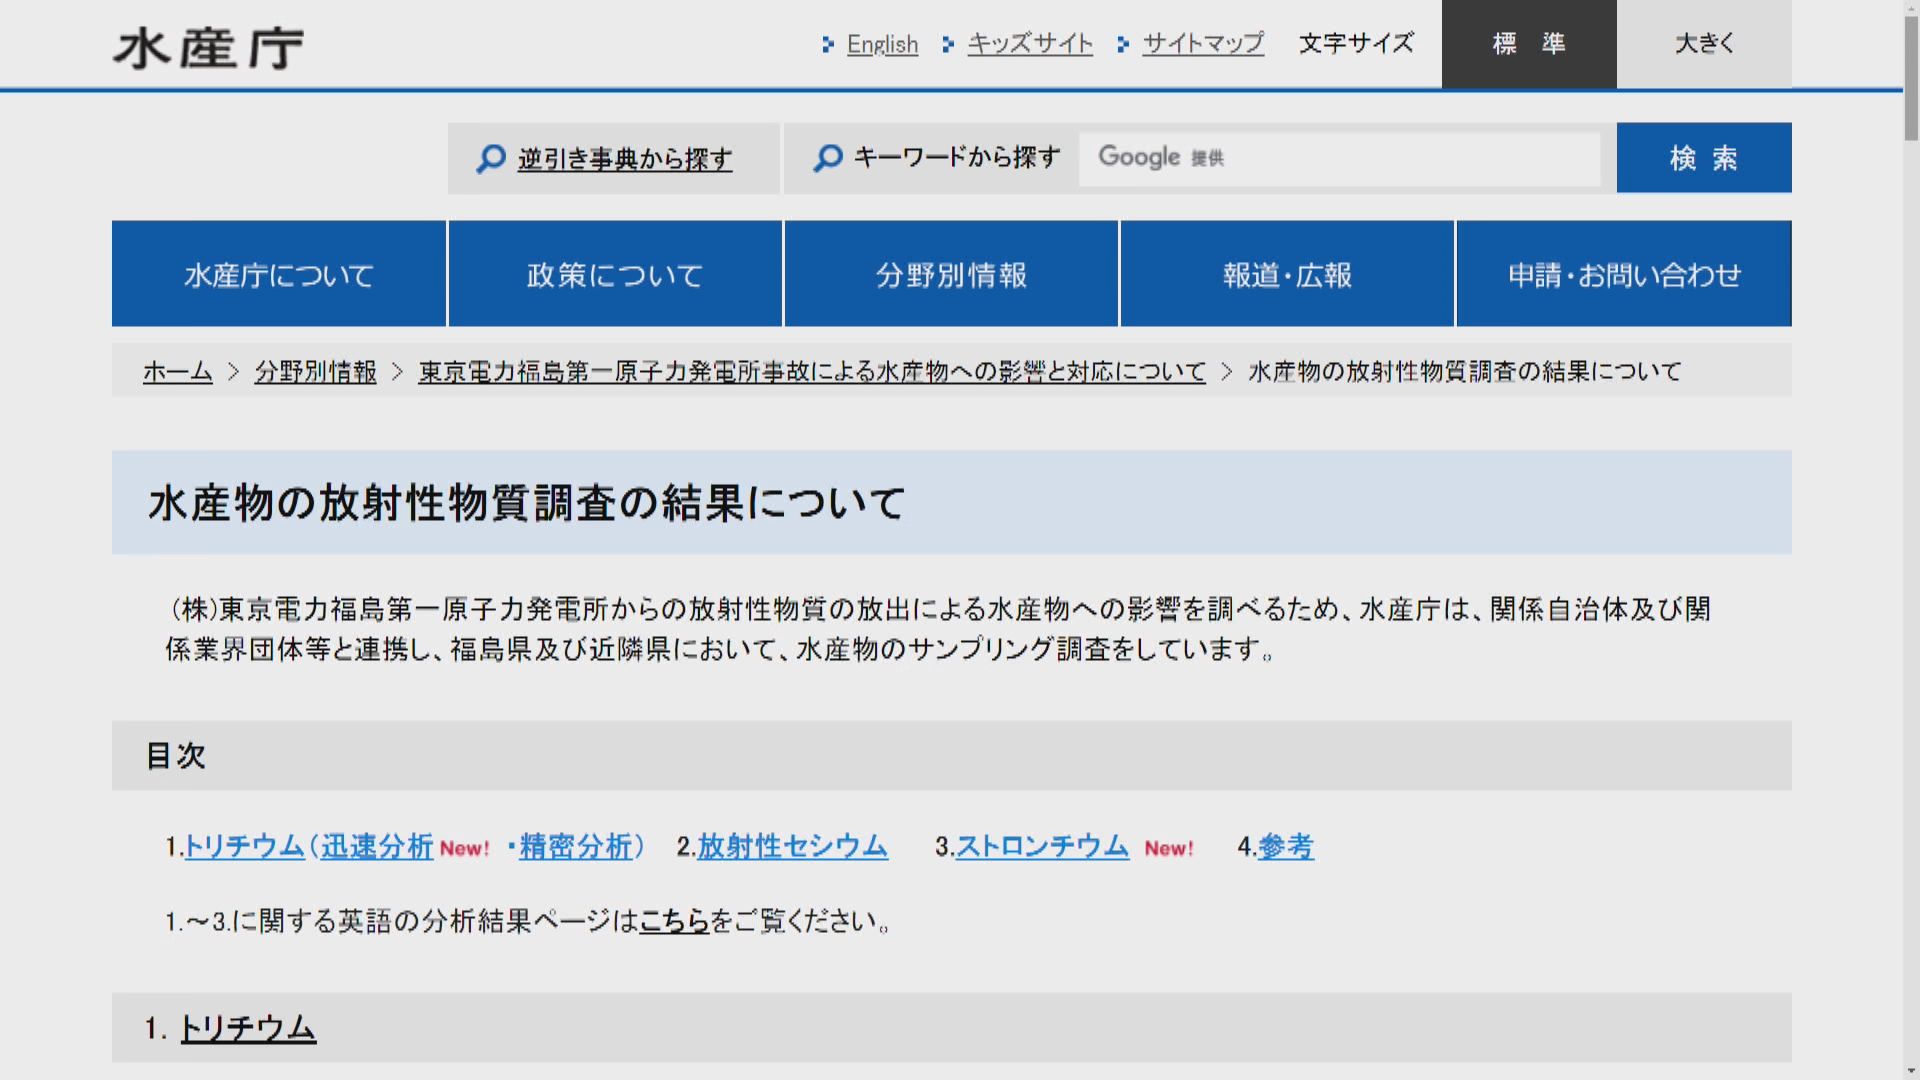Click the arrow icon before キッズサイト
1920x1080 pixels.
[948, 43]
